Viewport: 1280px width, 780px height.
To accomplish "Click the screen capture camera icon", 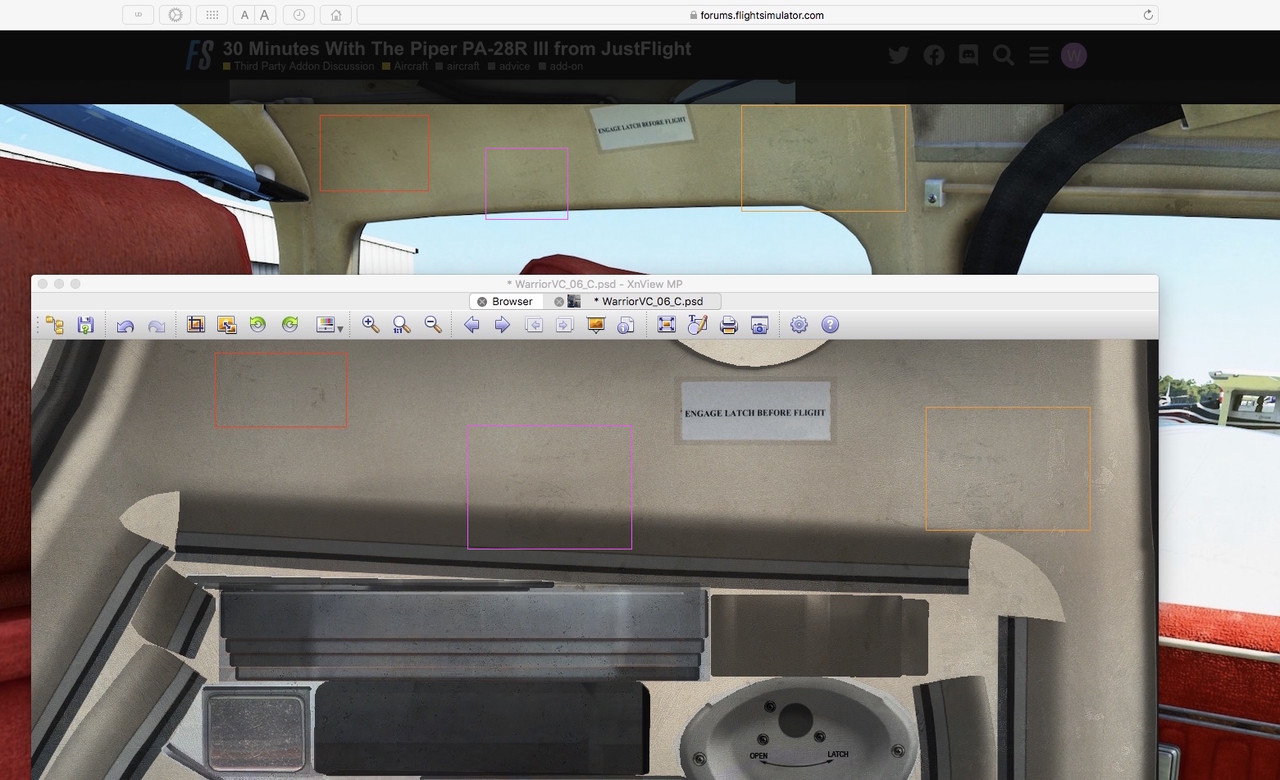I will tap(760, 325).
